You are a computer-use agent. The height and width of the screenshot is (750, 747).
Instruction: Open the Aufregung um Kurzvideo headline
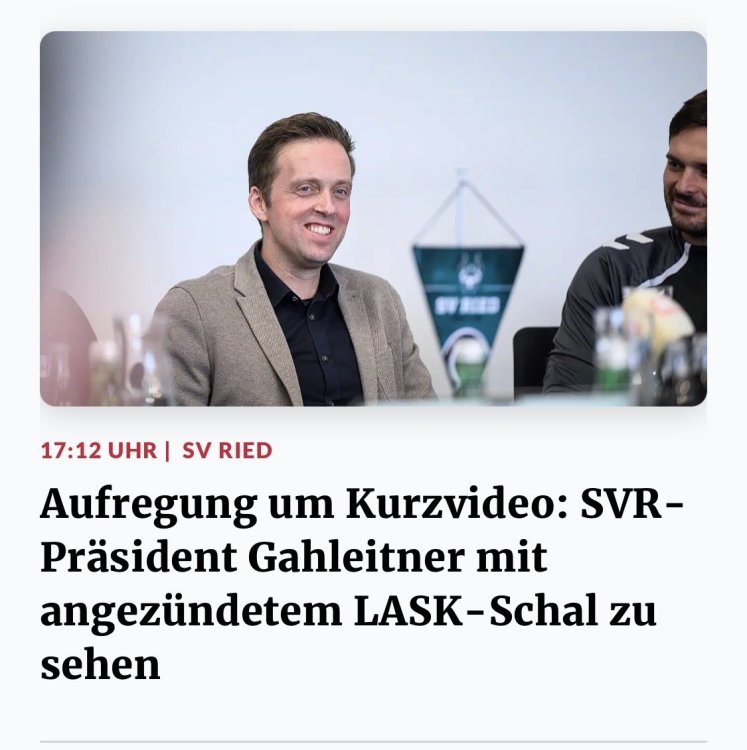pos(362,585)
